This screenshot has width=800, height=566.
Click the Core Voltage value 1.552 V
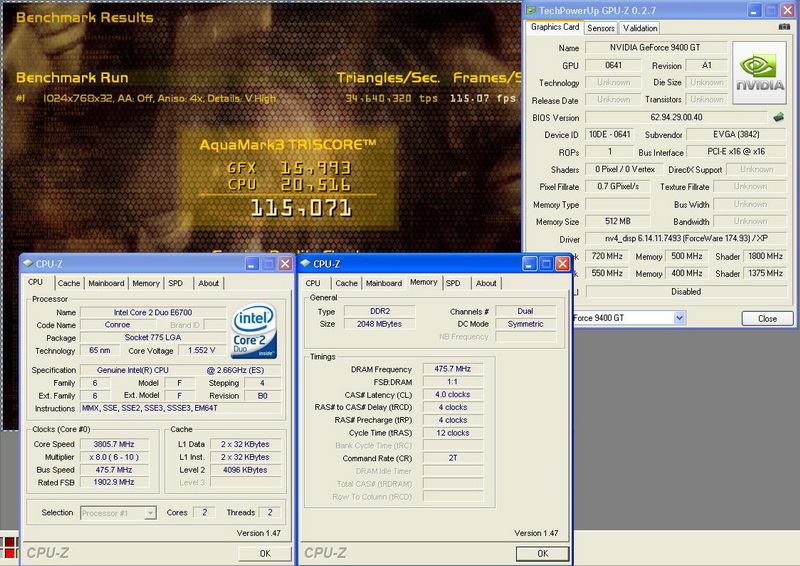201,351
